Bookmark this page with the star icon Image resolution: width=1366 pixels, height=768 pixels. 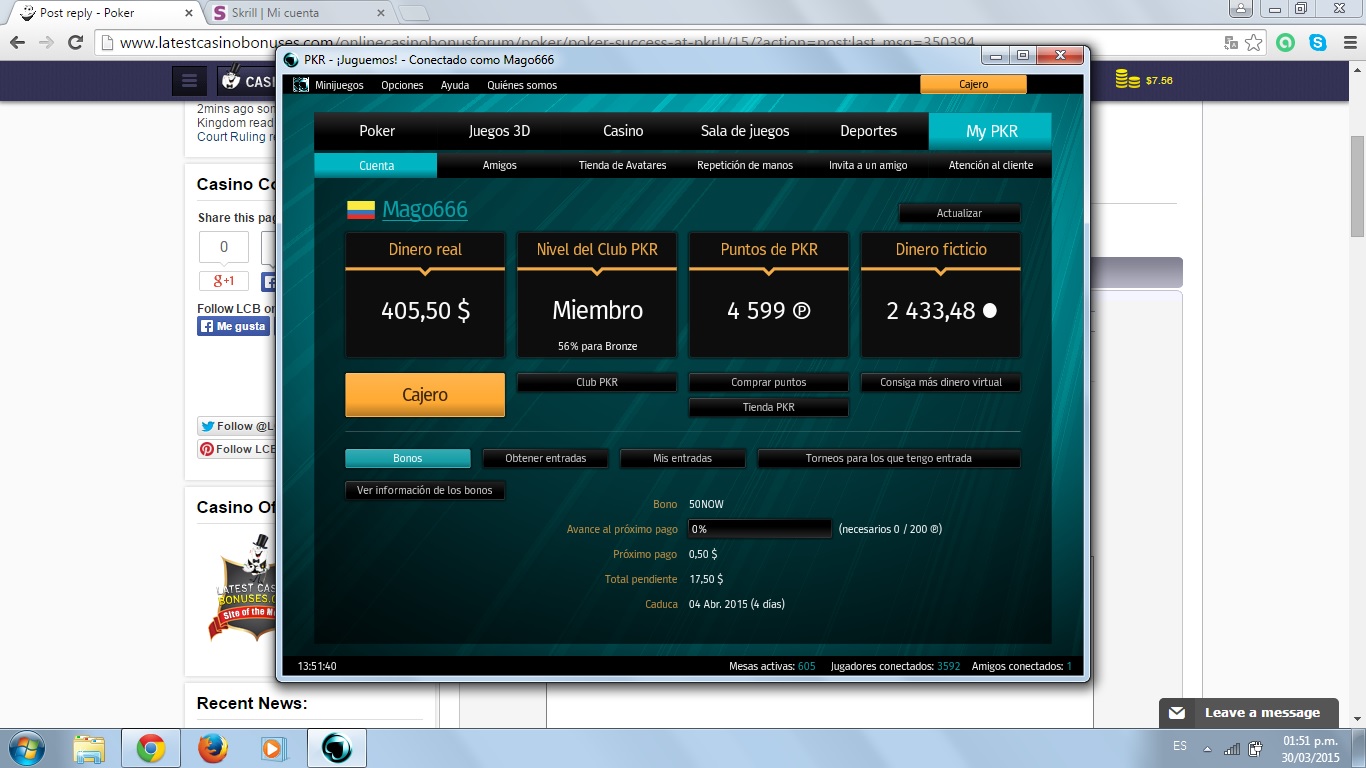click(1254, 43)
